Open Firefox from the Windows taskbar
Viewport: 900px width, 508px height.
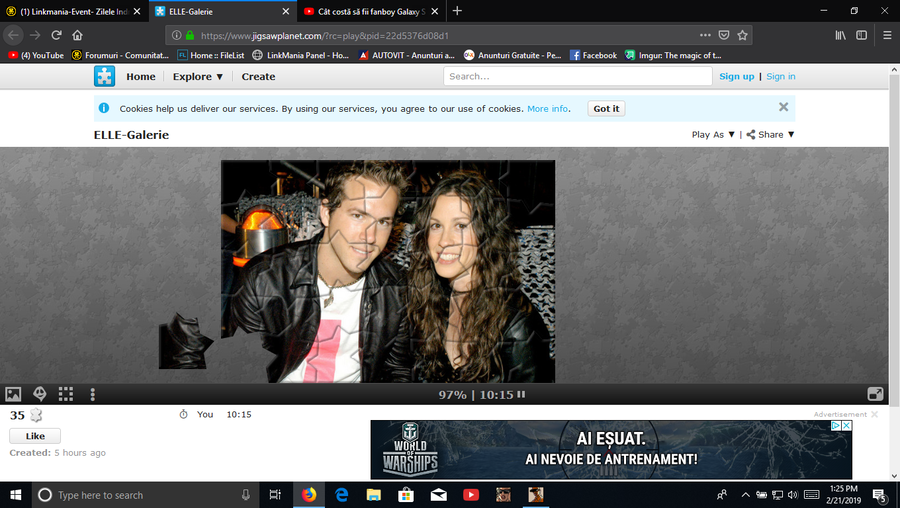308,494
